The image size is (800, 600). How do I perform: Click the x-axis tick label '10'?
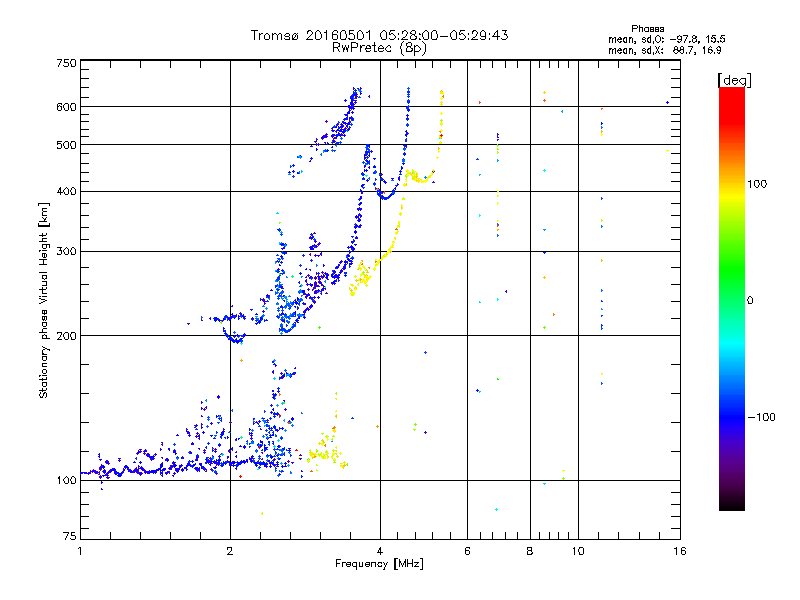578,551
